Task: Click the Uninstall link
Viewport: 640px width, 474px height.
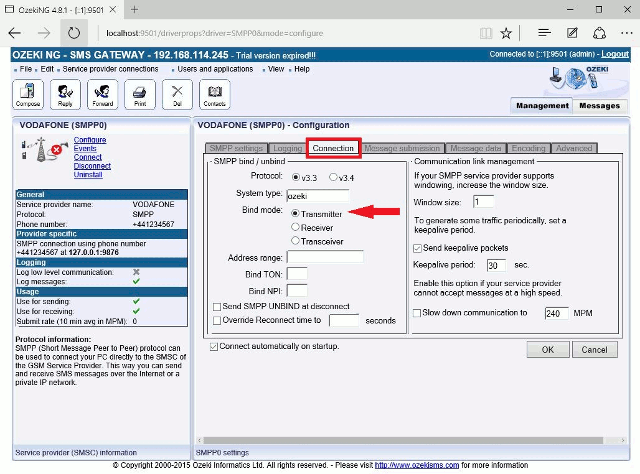Action: click(x=88, y=175)
